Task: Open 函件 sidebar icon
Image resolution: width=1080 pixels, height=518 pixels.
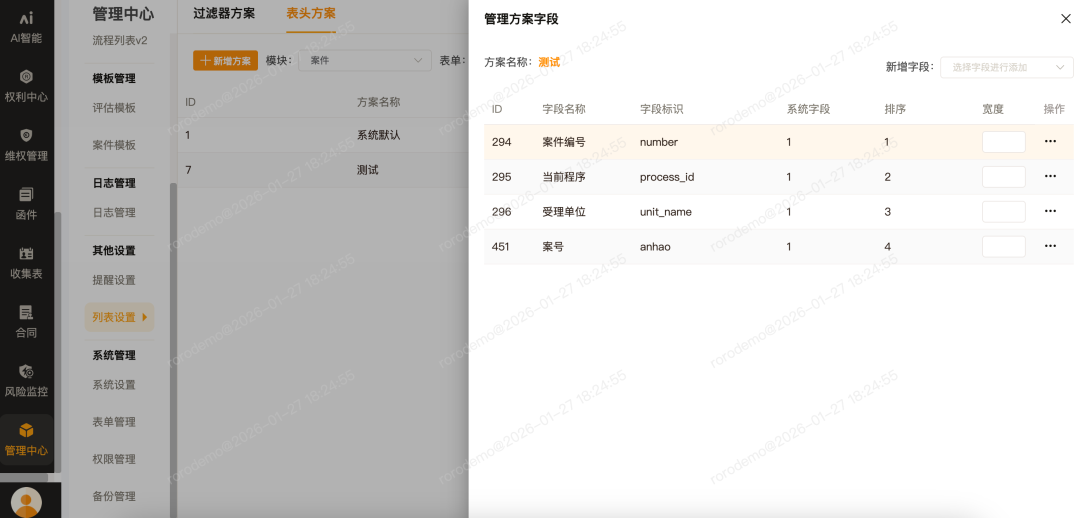Action: pyautogui.click(x=26, y=205)
